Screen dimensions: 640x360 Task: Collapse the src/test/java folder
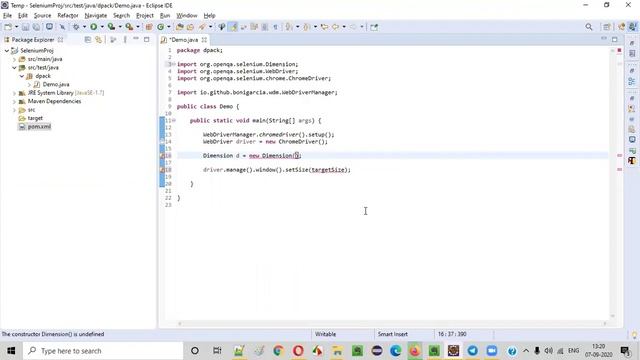[14, 68]
